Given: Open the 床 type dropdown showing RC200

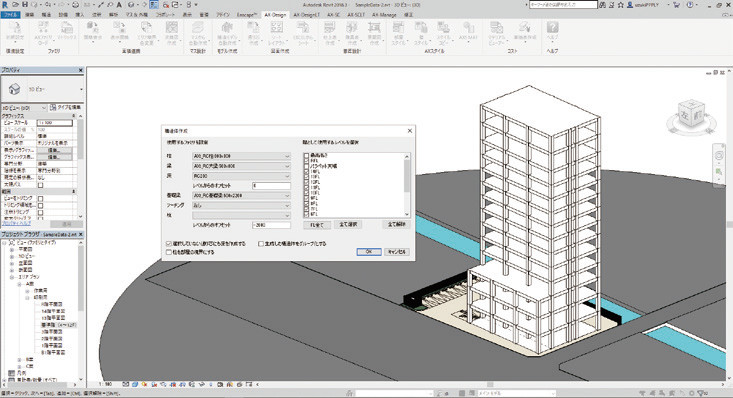Looking at the screenshot, I should [241, 176].
